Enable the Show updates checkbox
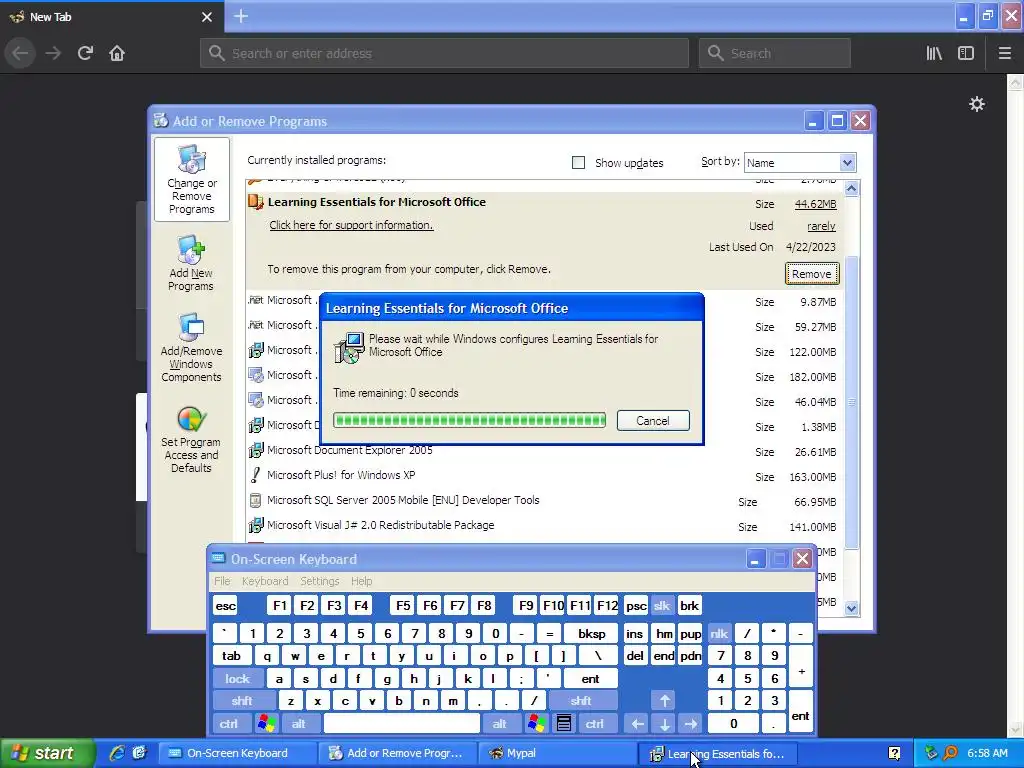The width and height of the screenshot is (1024, 768). click(x=579, y=162)
